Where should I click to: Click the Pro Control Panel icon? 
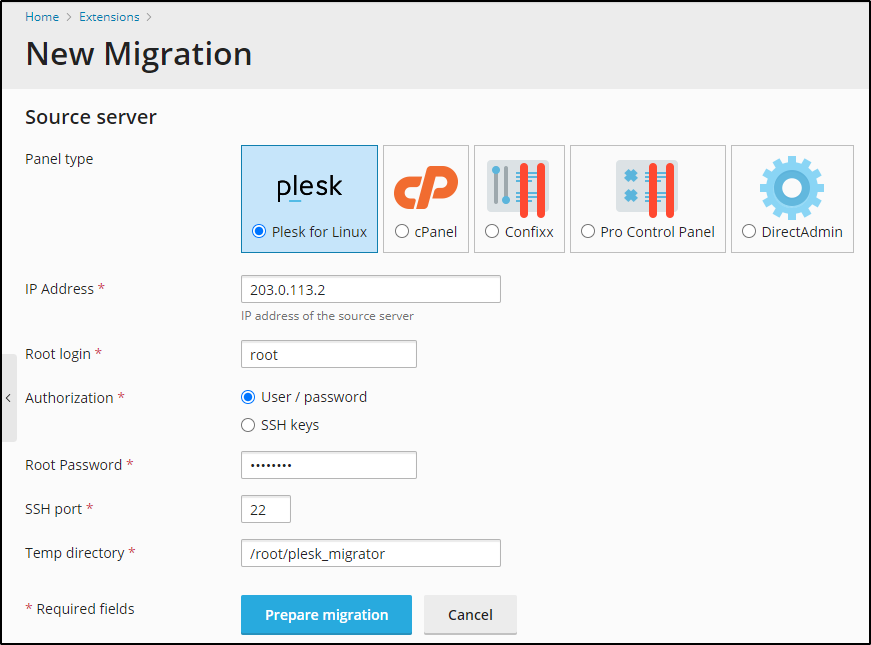tap(646, 187)
